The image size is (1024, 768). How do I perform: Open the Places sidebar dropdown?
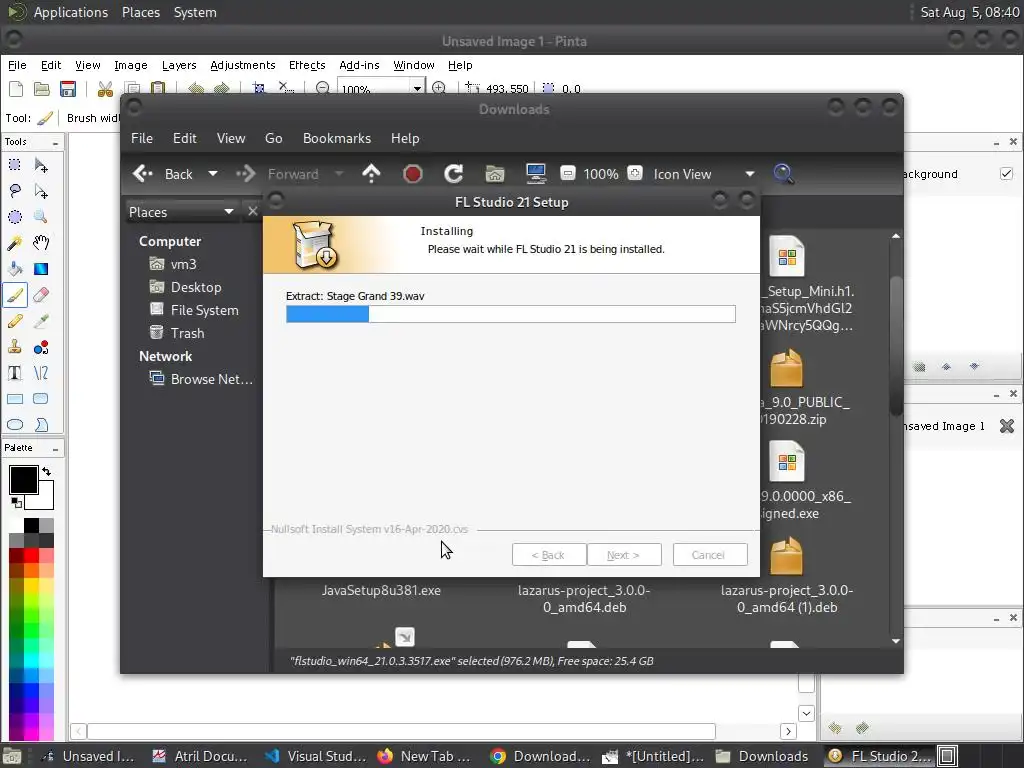pyautogui.click(x=228, y=212)
